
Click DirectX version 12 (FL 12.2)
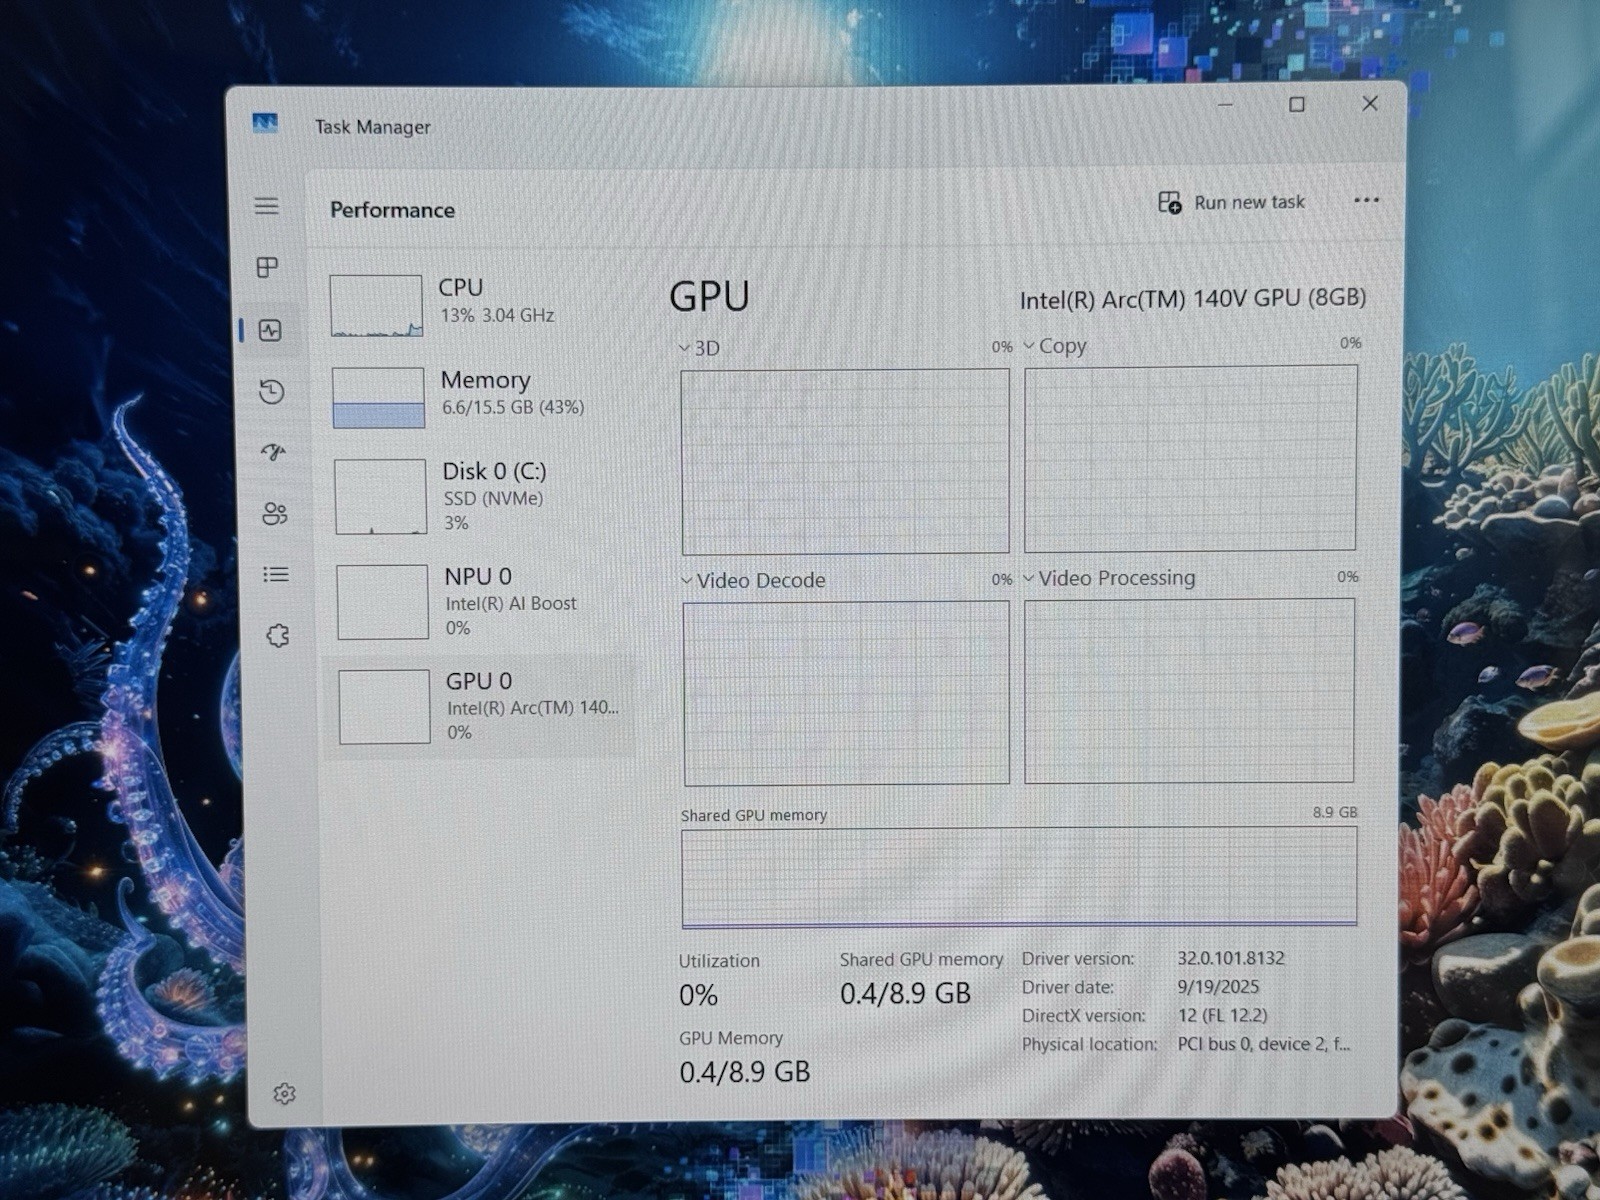click(1222, 1016)
